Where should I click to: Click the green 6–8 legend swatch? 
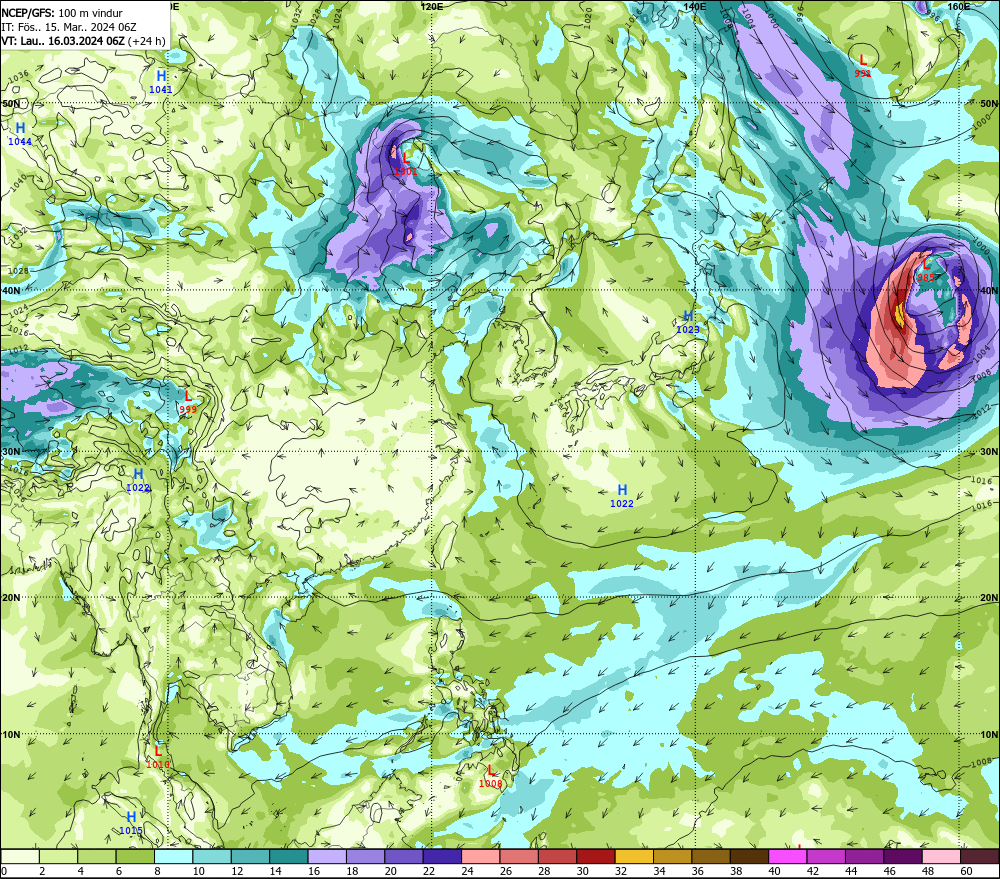pos(135,856)
